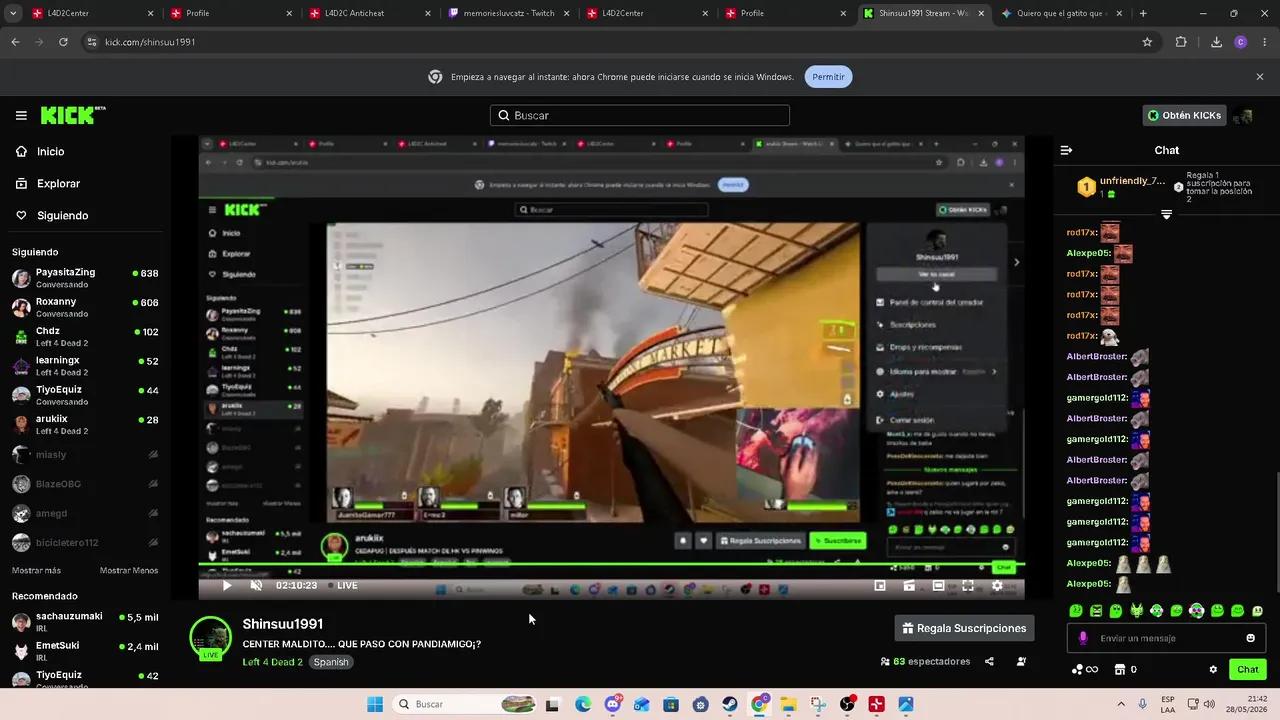
Task: Click Permitir in Chrome startup banner
Action: tap(828, 77)
